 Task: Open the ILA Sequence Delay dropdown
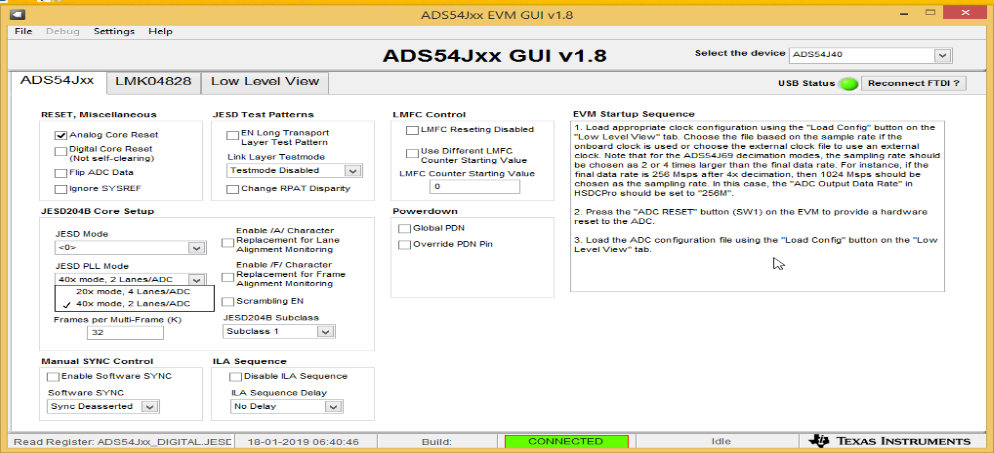(x=287, y=407)
